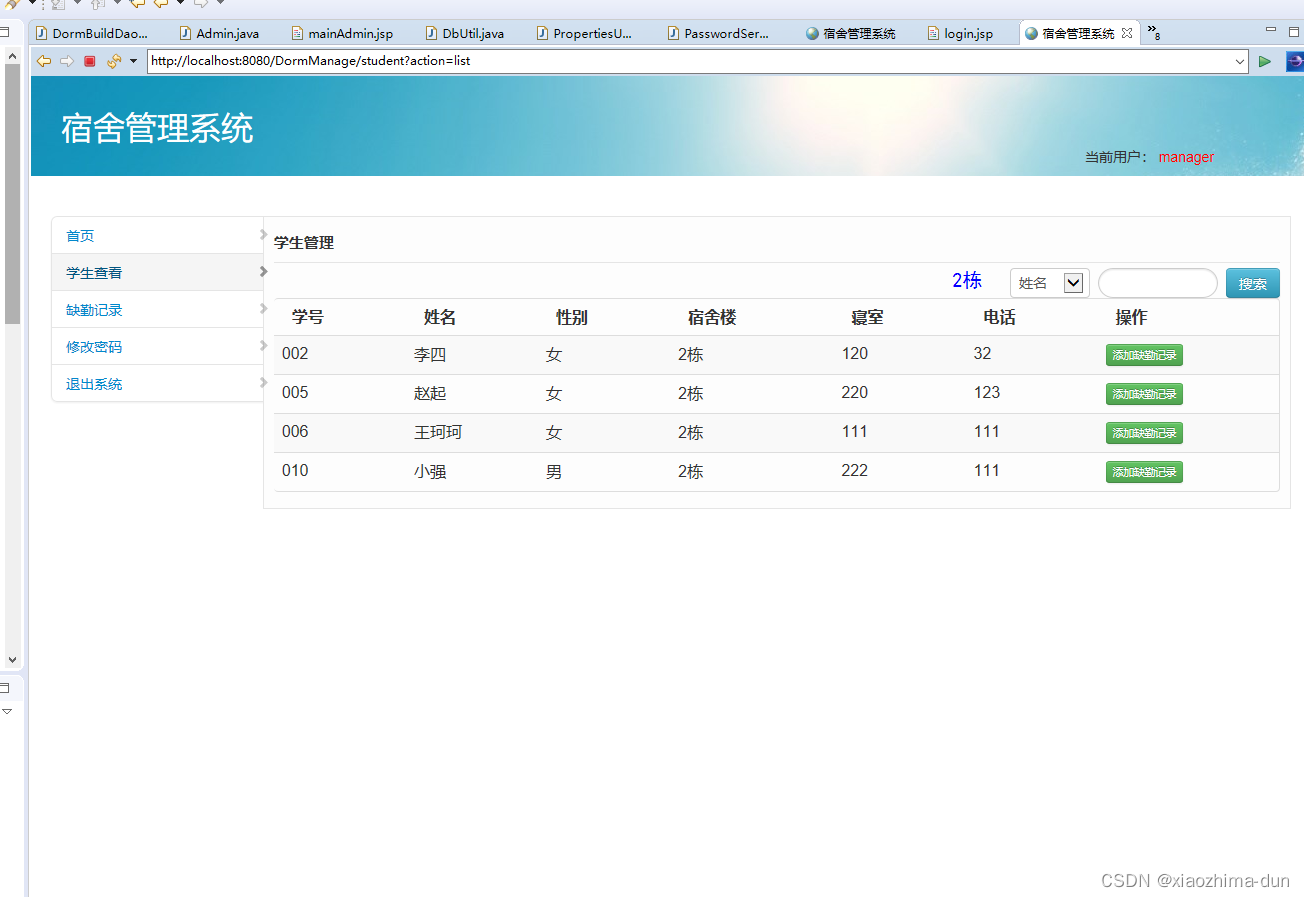Click the 宿舍管理系统 page title

(x=157, y=129)
